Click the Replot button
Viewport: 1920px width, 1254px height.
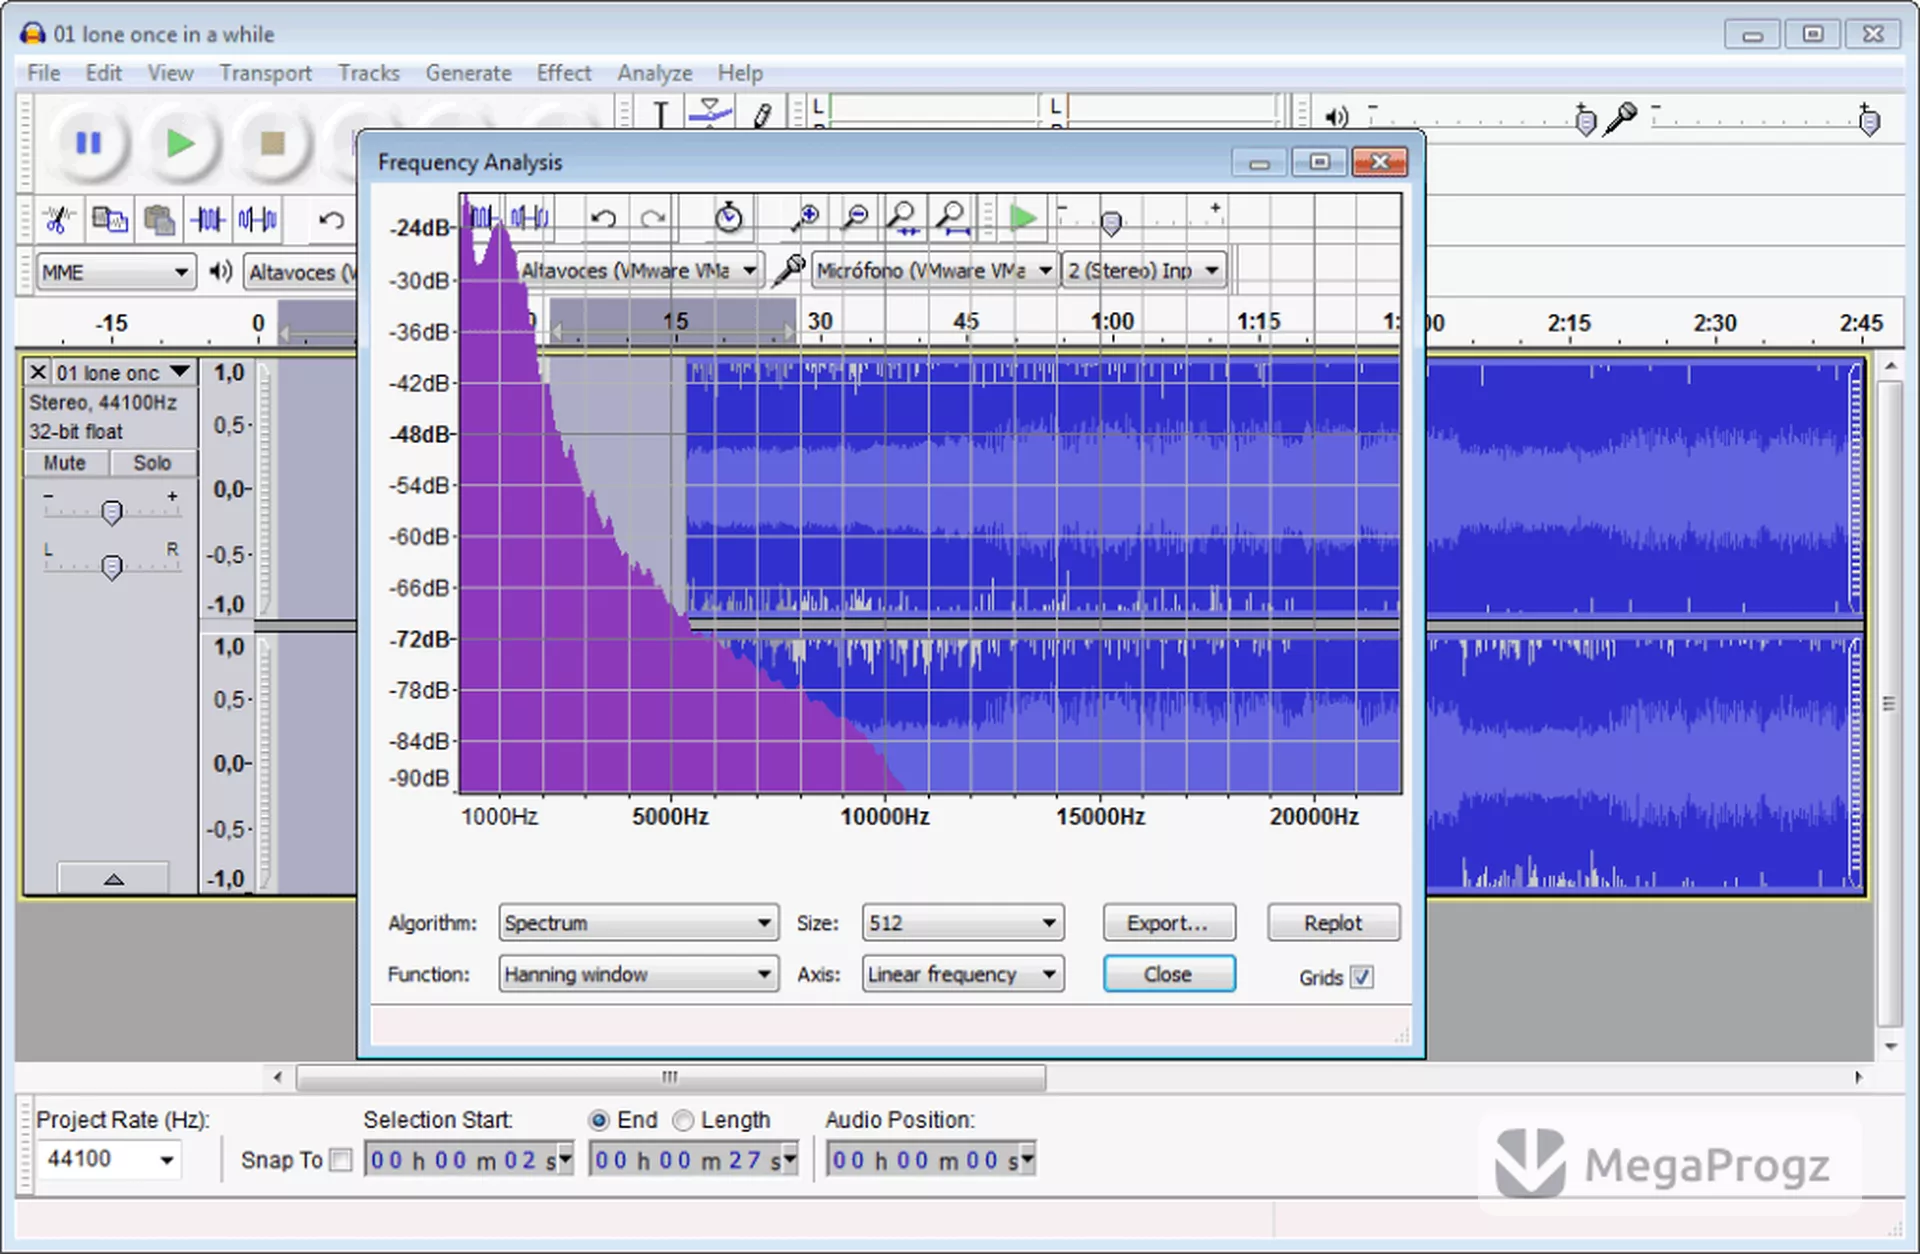point(1333,923)
